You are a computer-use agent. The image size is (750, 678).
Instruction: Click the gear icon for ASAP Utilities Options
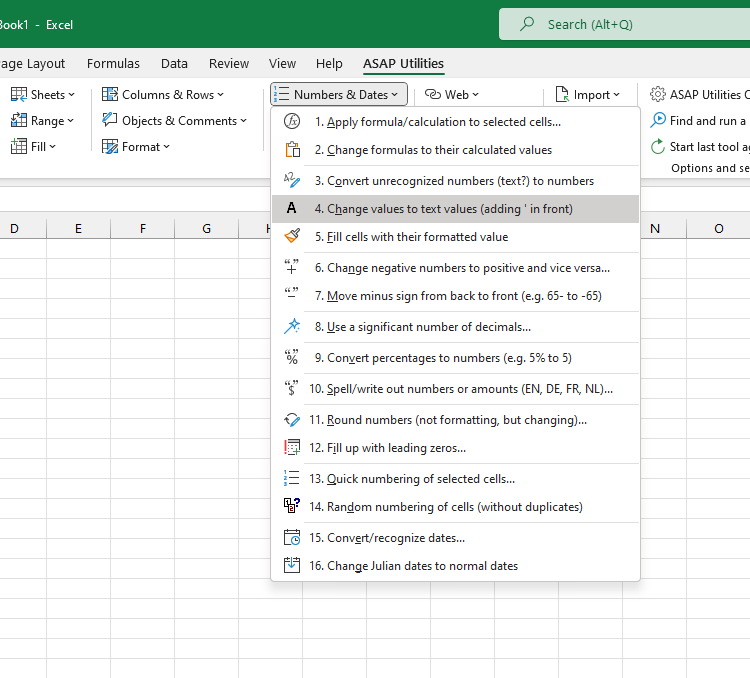658,94
